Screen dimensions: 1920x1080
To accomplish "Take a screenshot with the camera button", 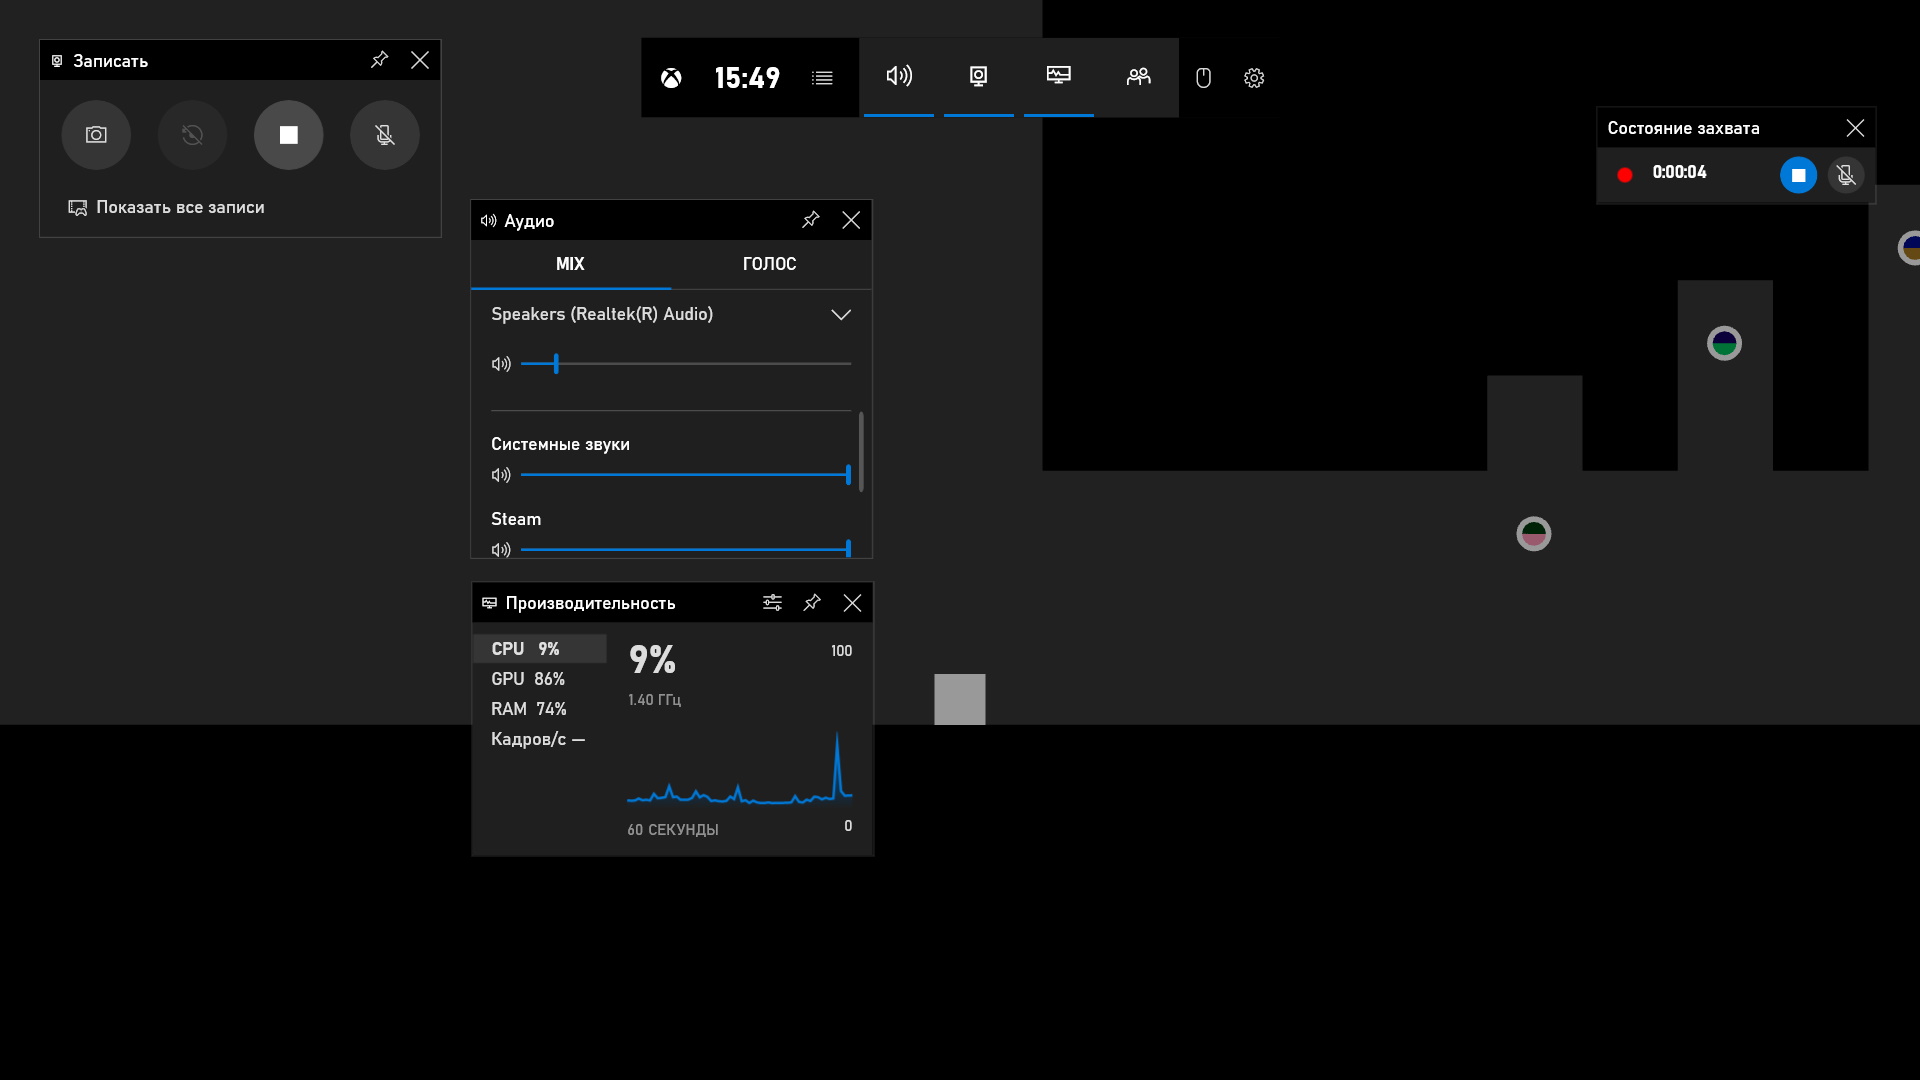I will pyautogui.click(x=96, y=135).
